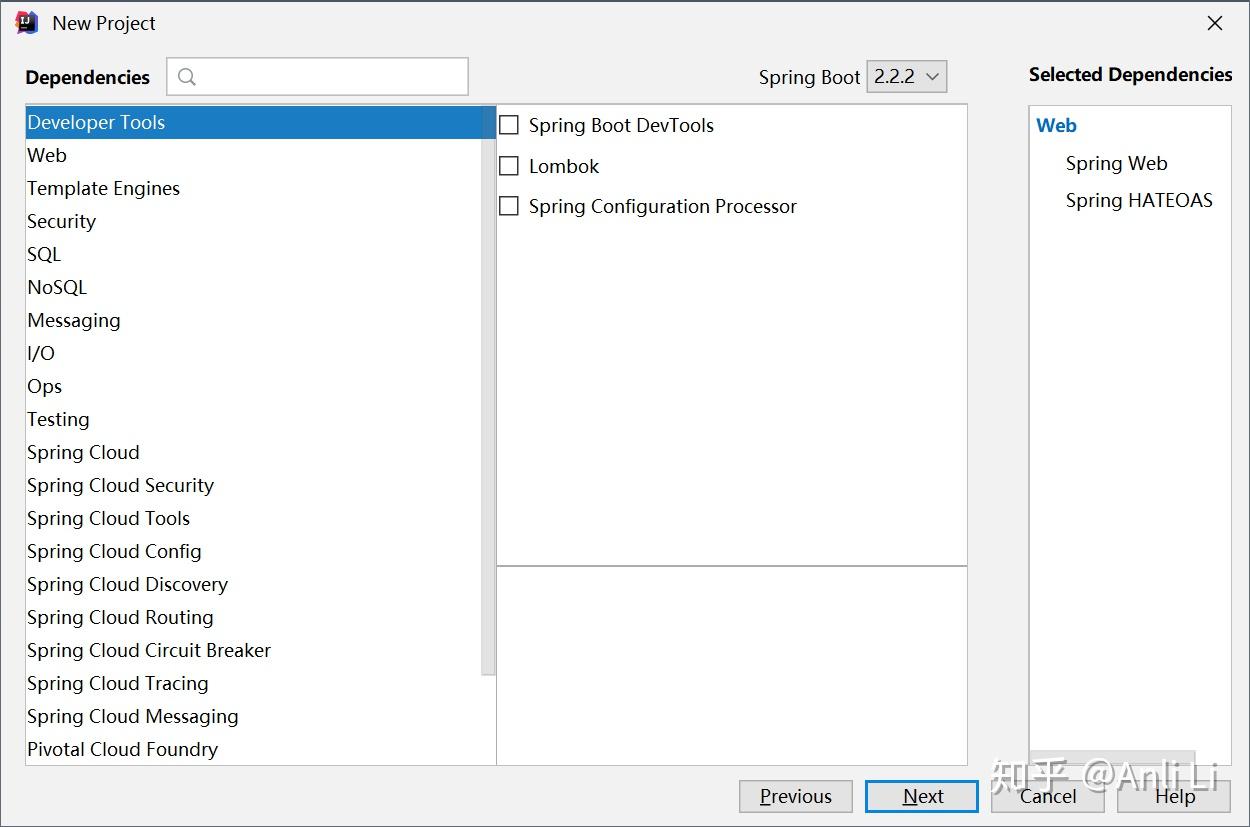
Task: Click the search magnifier icon
Action: click(x=187, y=77)
